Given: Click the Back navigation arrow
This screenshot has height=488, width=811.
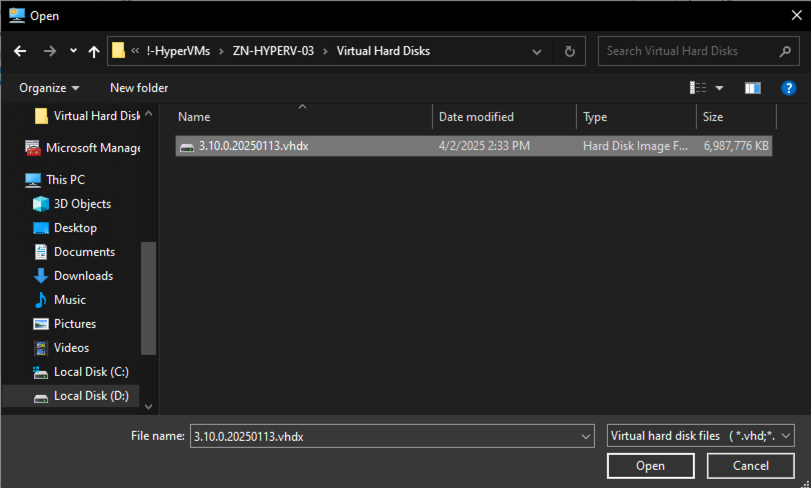Looking at the screenshot, I should coord(20,51).
